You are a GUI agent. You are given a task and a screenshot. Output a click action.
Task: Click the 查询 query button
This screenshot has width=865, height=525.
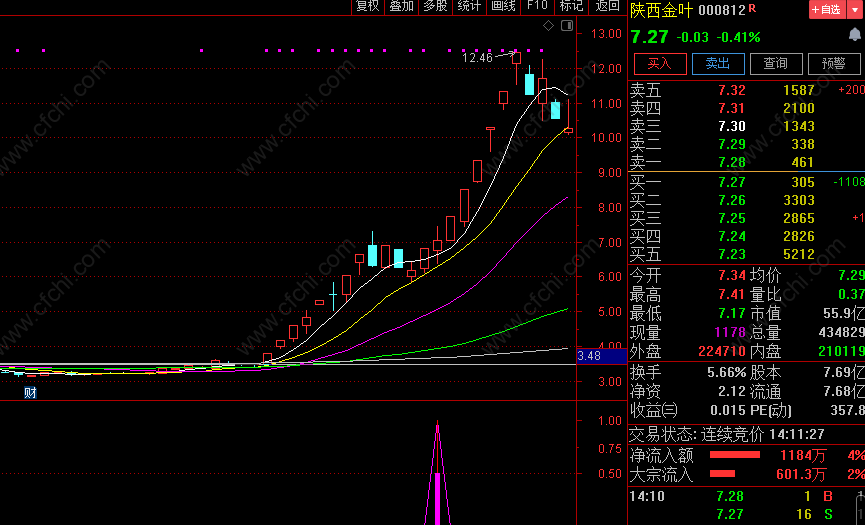776,63
